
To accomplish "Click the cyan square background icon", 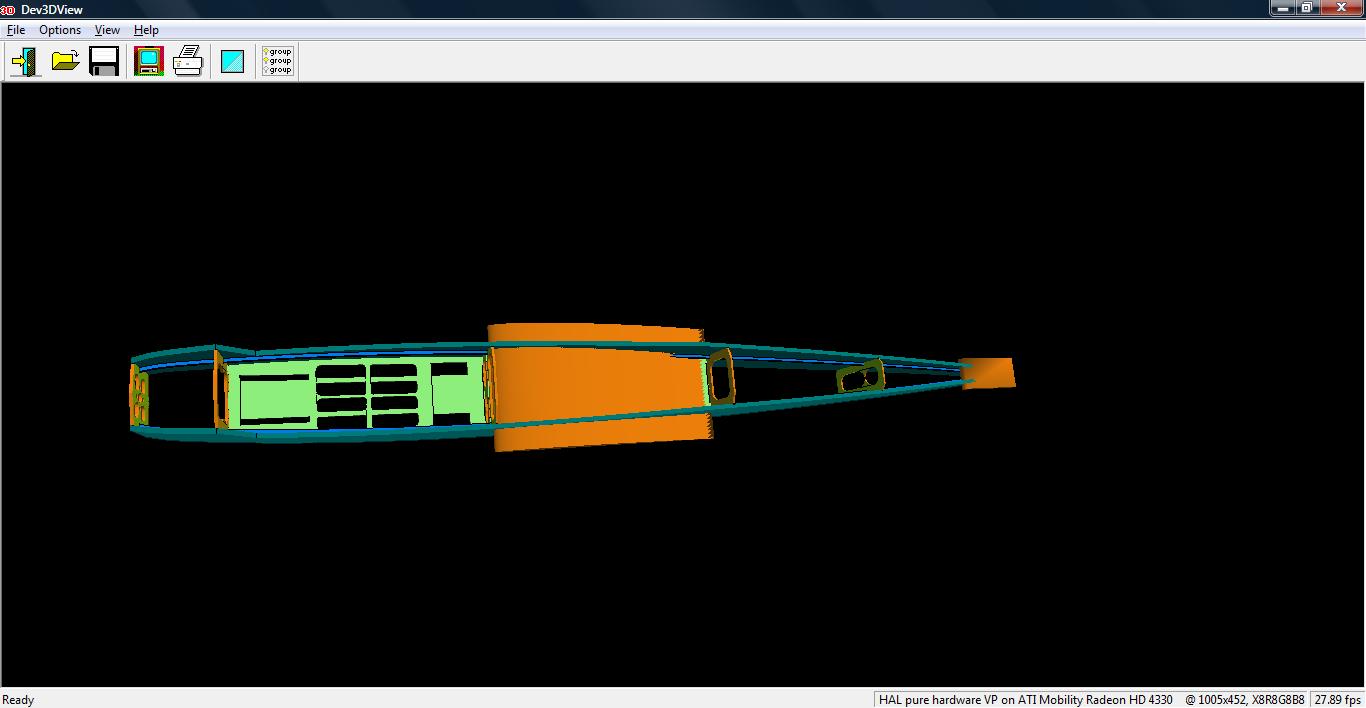I will [232, 61].
